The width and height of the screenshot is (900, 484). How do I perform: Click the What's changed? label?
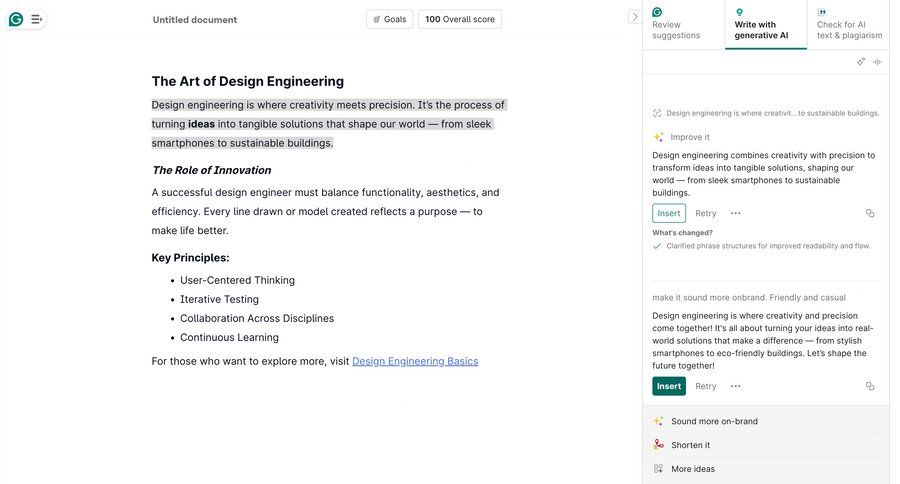(682, 233)
